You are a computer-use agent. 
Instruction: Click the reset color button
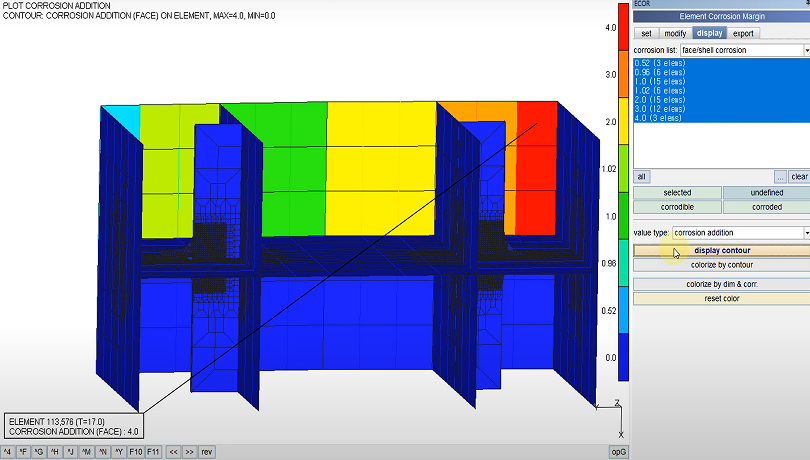point(722,298)
